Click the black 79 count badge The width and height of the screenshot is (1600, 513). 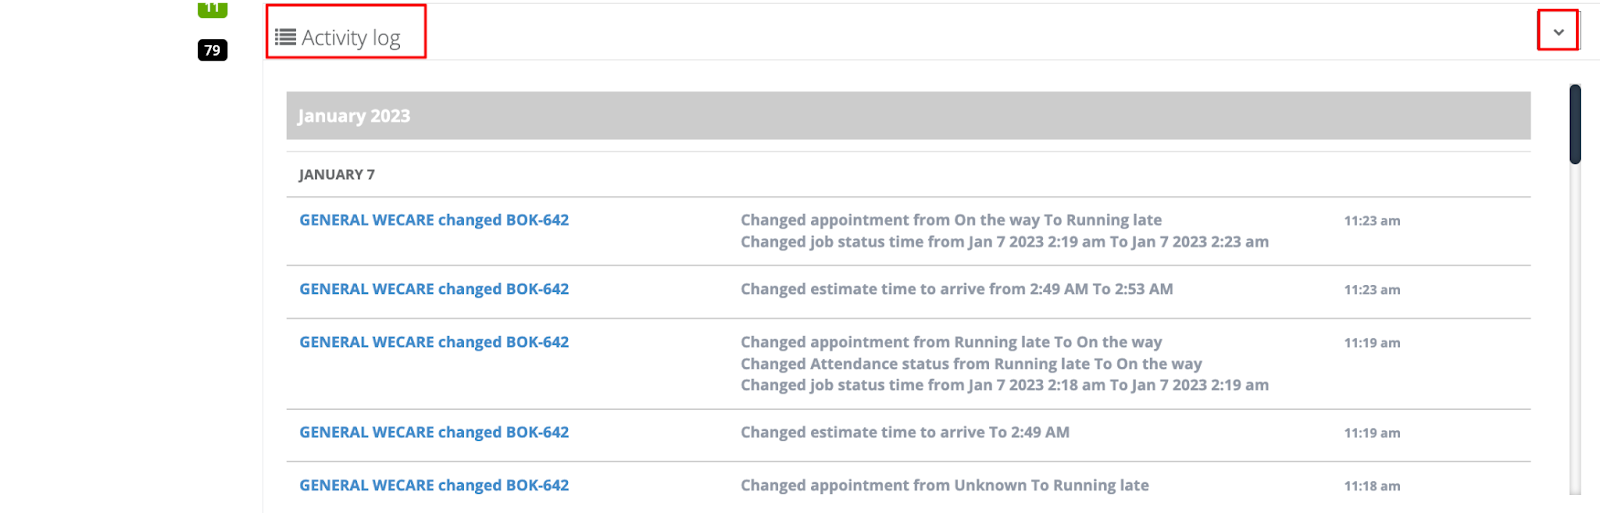[x=212, y=50]
